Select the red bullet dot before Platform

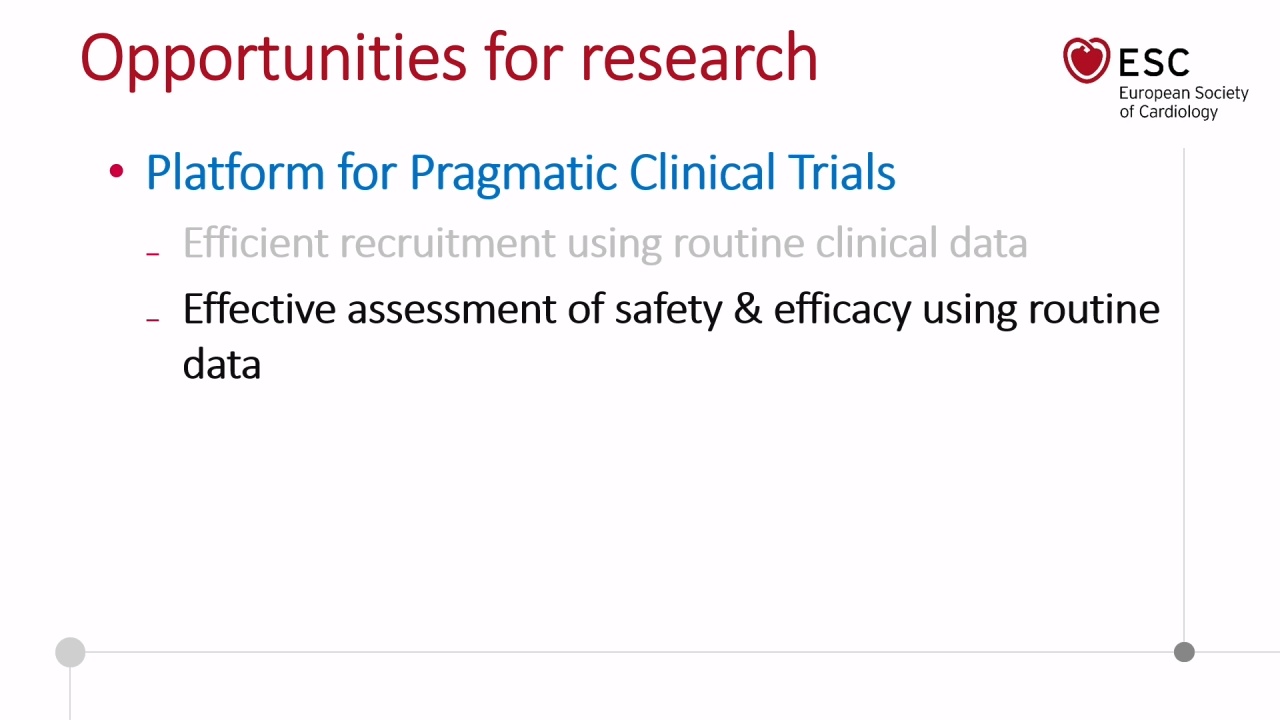pos(117,172)
